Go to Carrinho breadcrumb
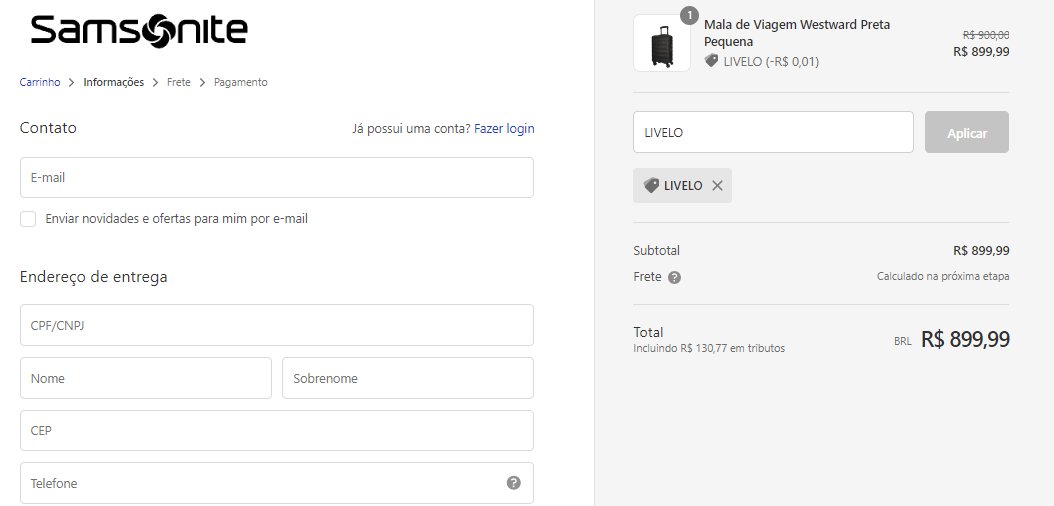1054x506 pixels. tap(40, 82)
